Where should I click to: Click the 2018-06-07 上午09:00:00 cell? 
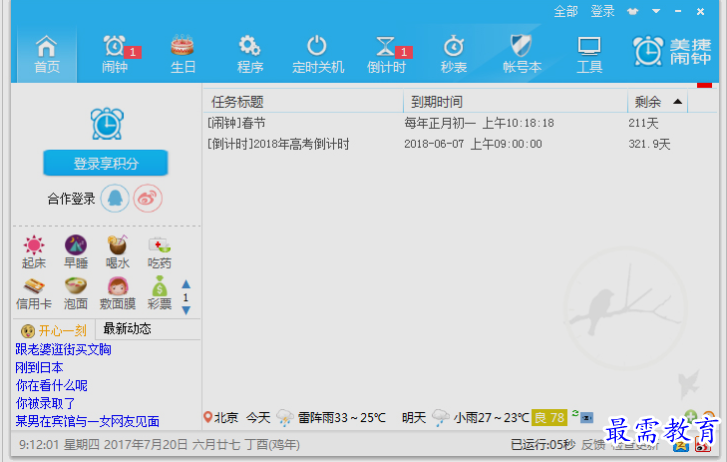[473, 144]
